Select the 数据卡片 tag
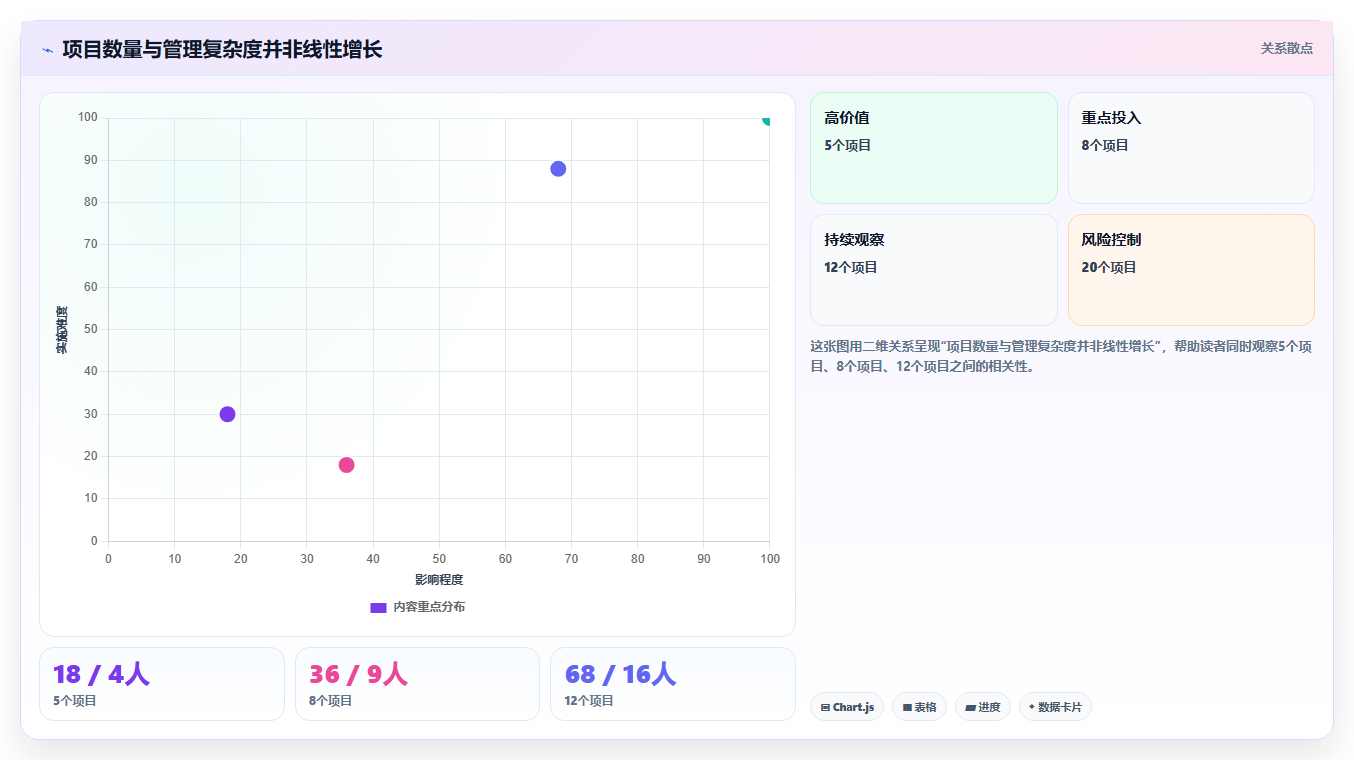Screen dimensions: 1354x760 coord(1055,707)
